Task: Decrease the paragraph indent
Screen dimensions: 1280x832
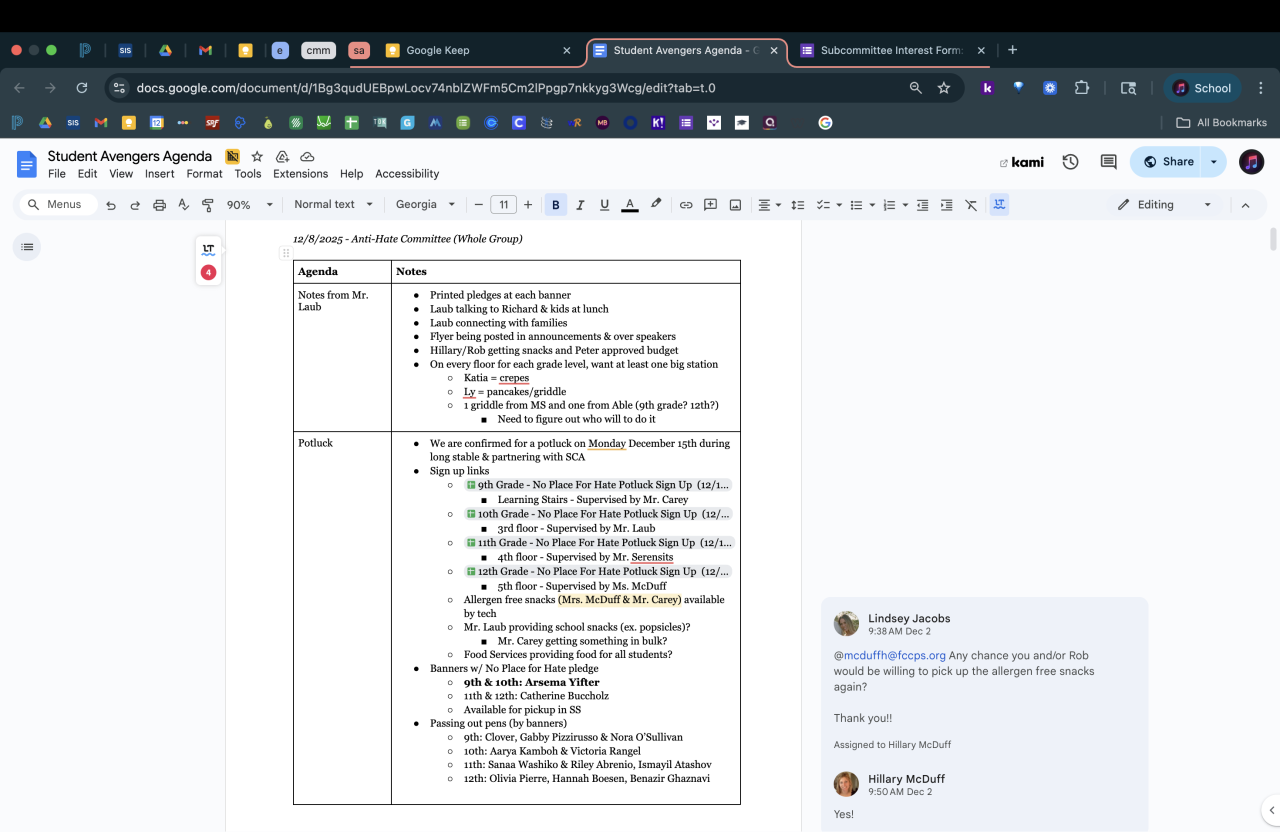Action: tap(922, 205)
